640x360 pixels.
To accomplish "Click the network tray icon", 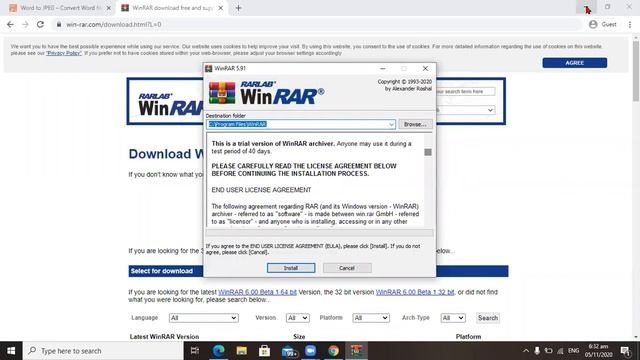I will (x=560, y=351).
